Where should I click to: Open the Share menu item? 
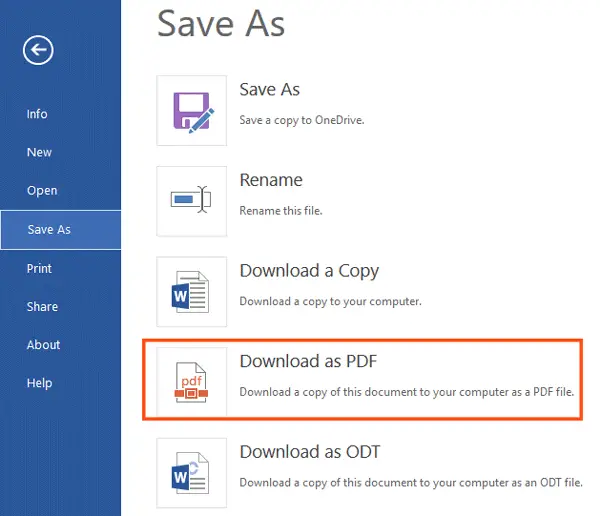click(x=42, y=306)
